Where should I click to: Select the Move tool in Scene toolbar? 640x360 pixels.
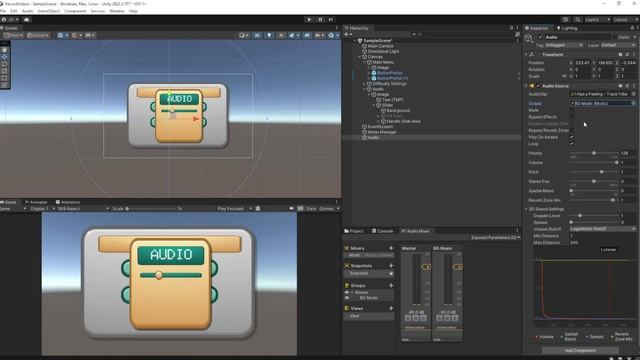click(x=4, y=57)
